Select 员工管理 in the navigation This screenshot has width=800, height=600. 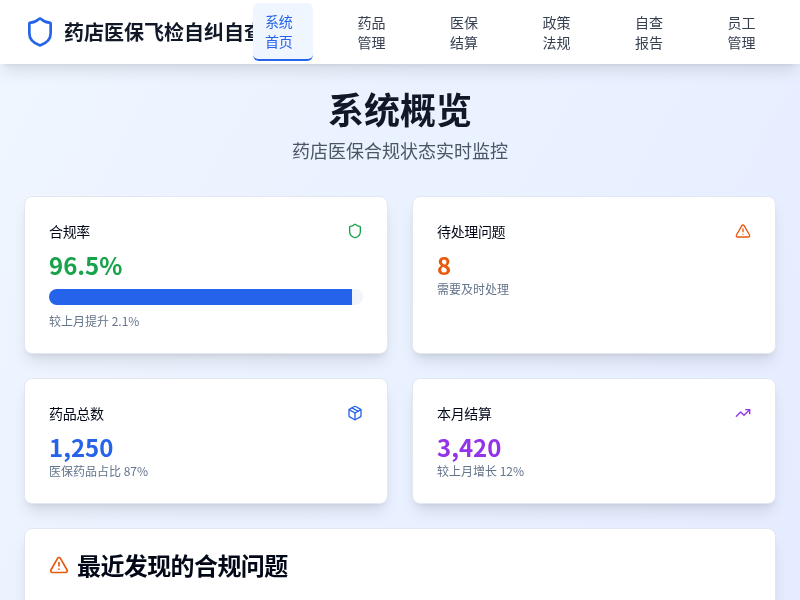tap(741, 31)
